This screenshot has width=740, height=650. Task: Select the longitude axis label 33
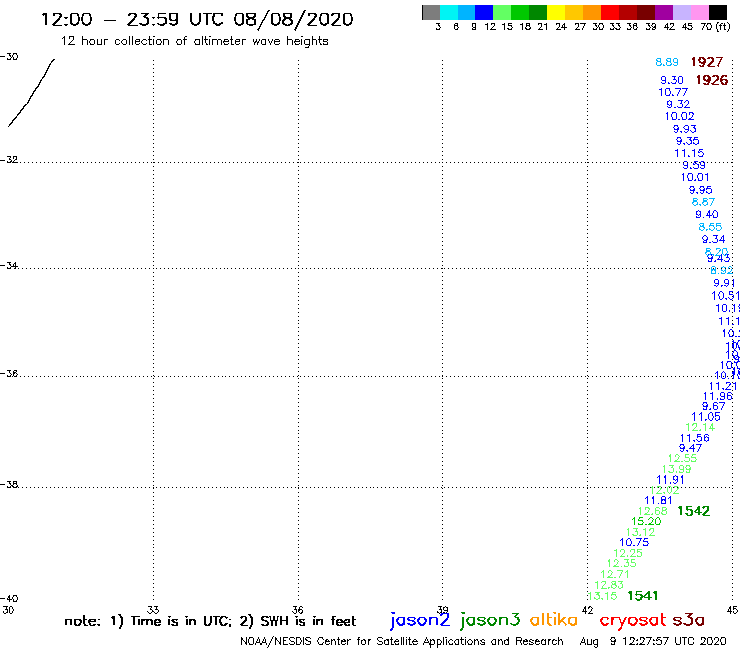tap(153, 610)
